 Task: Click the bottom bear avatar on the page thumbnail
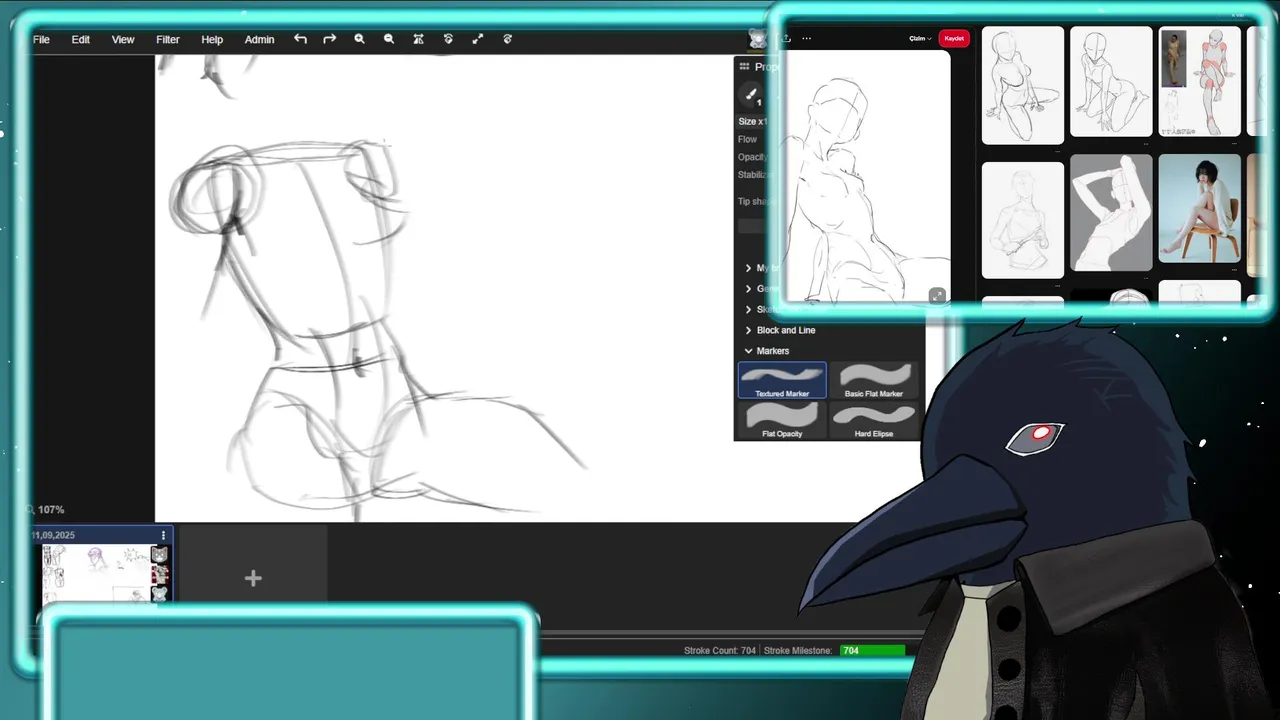click(160, 594)
